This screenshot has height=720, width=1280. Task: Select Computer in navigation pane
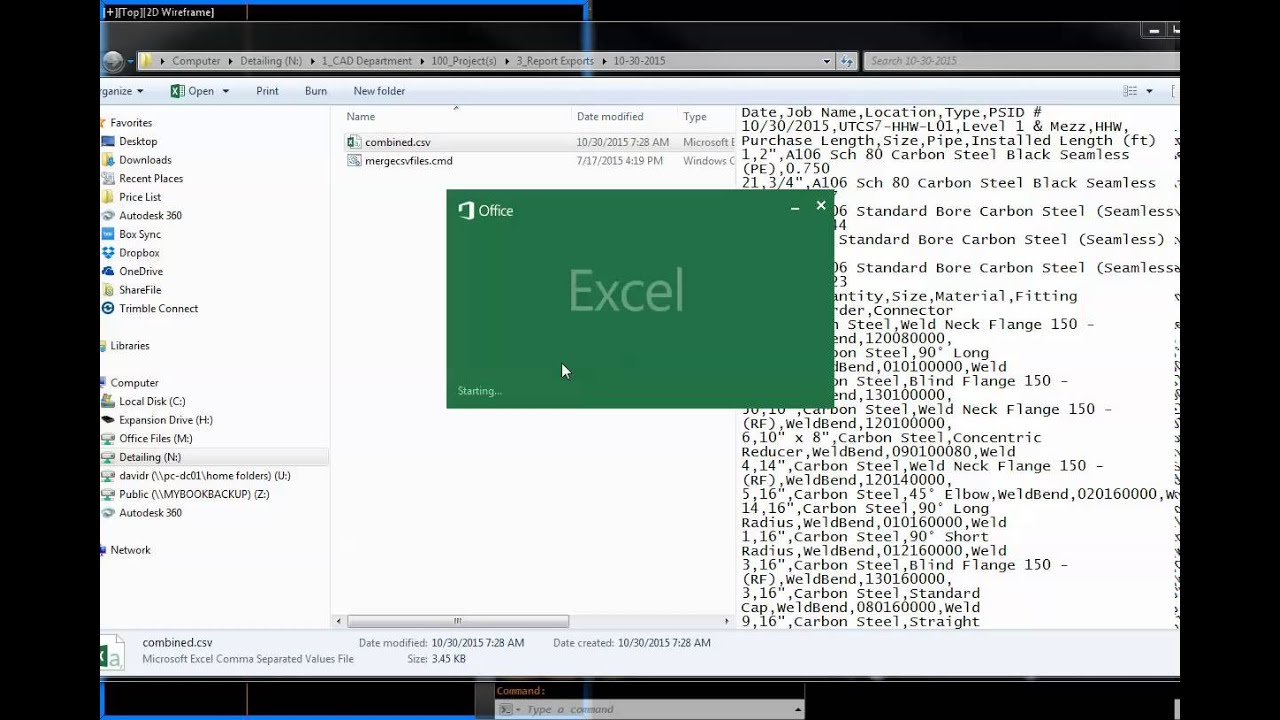click(134, 382)
